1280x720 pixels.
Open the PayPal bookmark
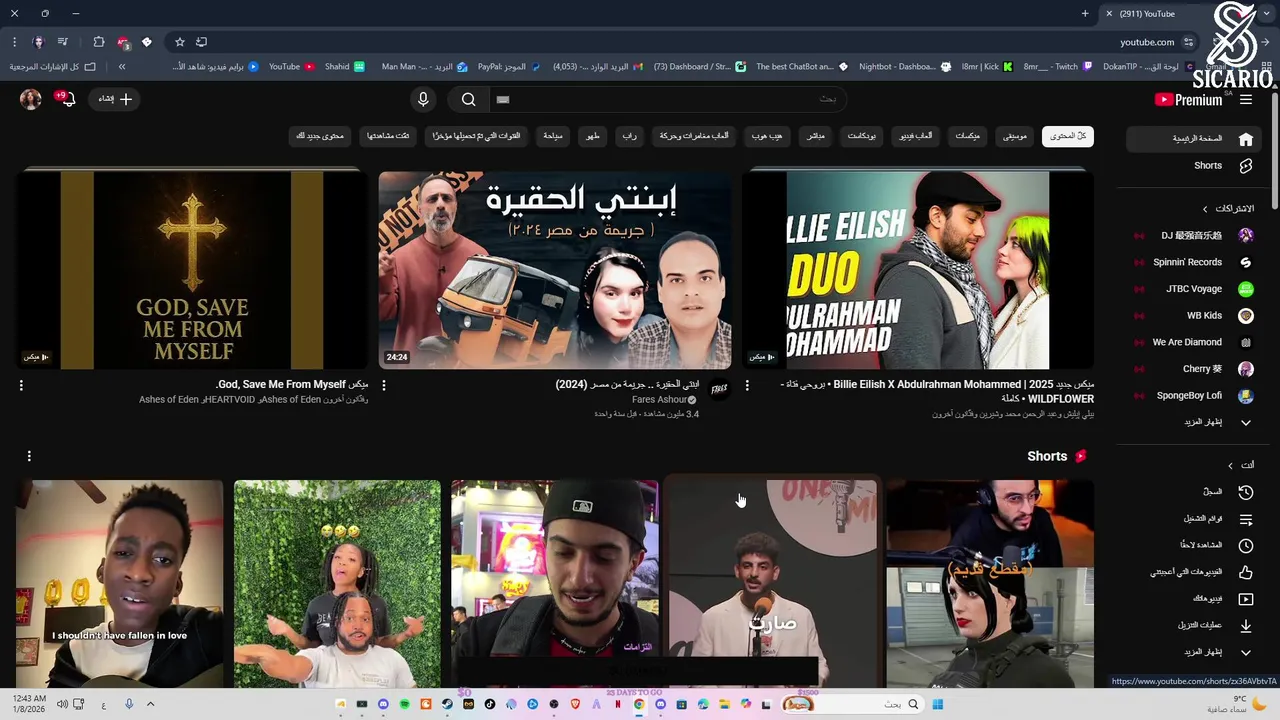(x=509, y=67)
